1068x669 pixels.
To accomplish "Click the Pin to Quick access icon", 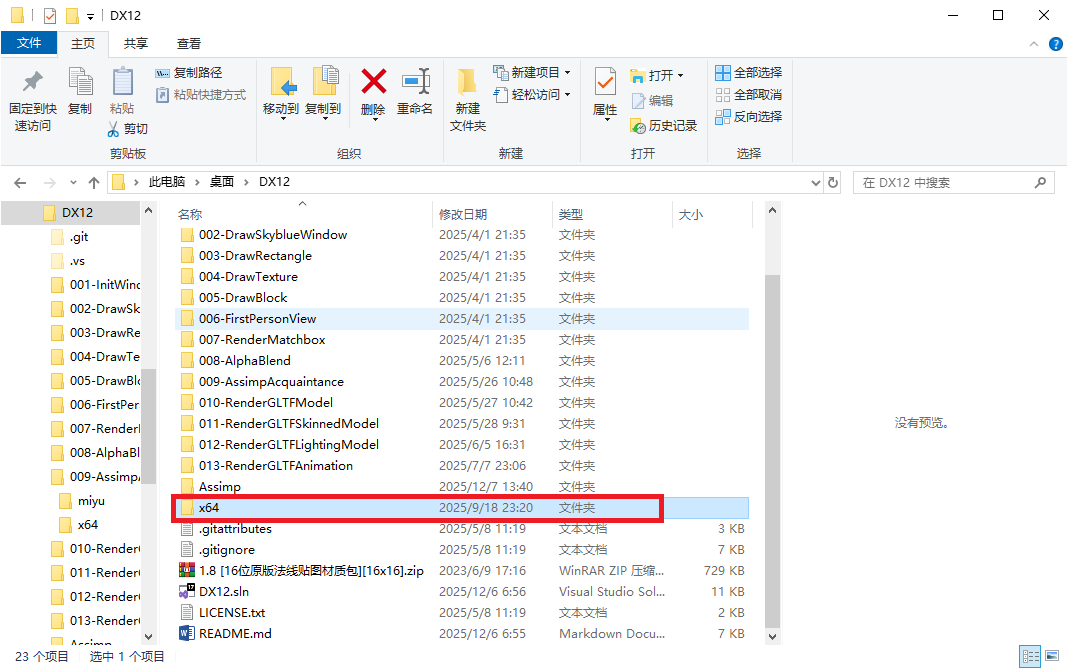I will (32, 82).
